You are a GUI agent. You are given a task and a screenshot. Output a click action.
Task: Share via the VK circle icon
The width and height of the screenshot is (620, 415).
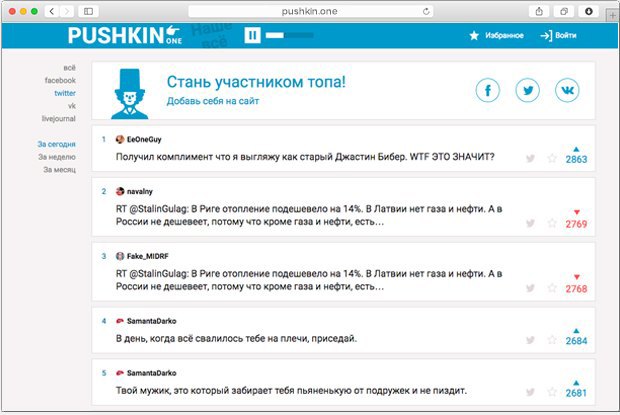click(567, 90)
